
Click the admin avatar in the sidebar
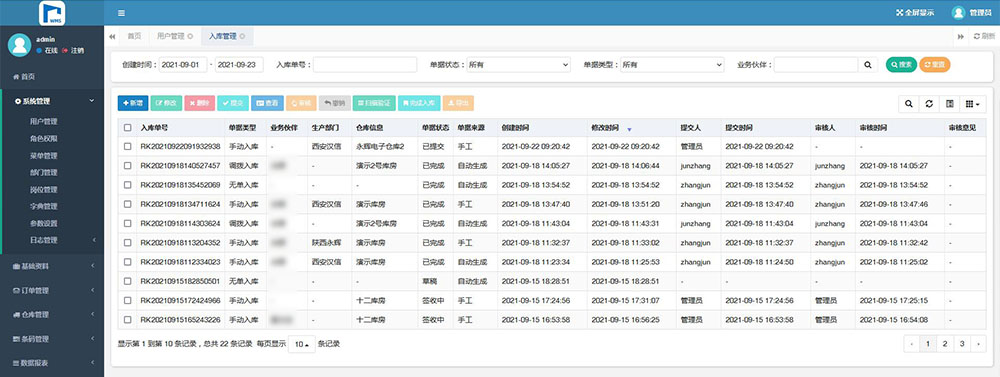click(x=20, y=45)
